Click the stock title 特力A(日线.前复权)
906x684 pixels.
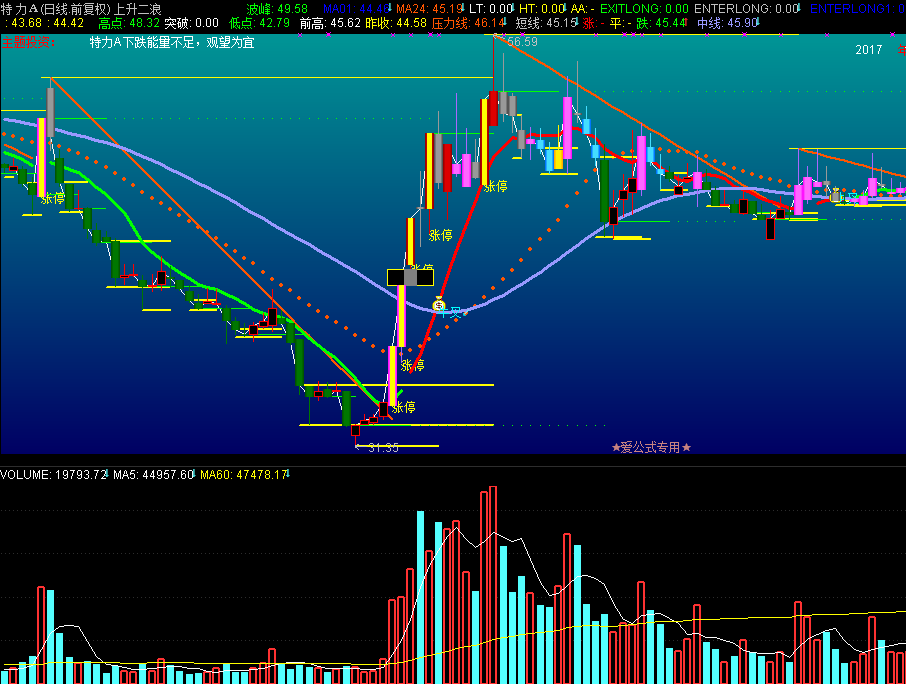tap(57, 9)
